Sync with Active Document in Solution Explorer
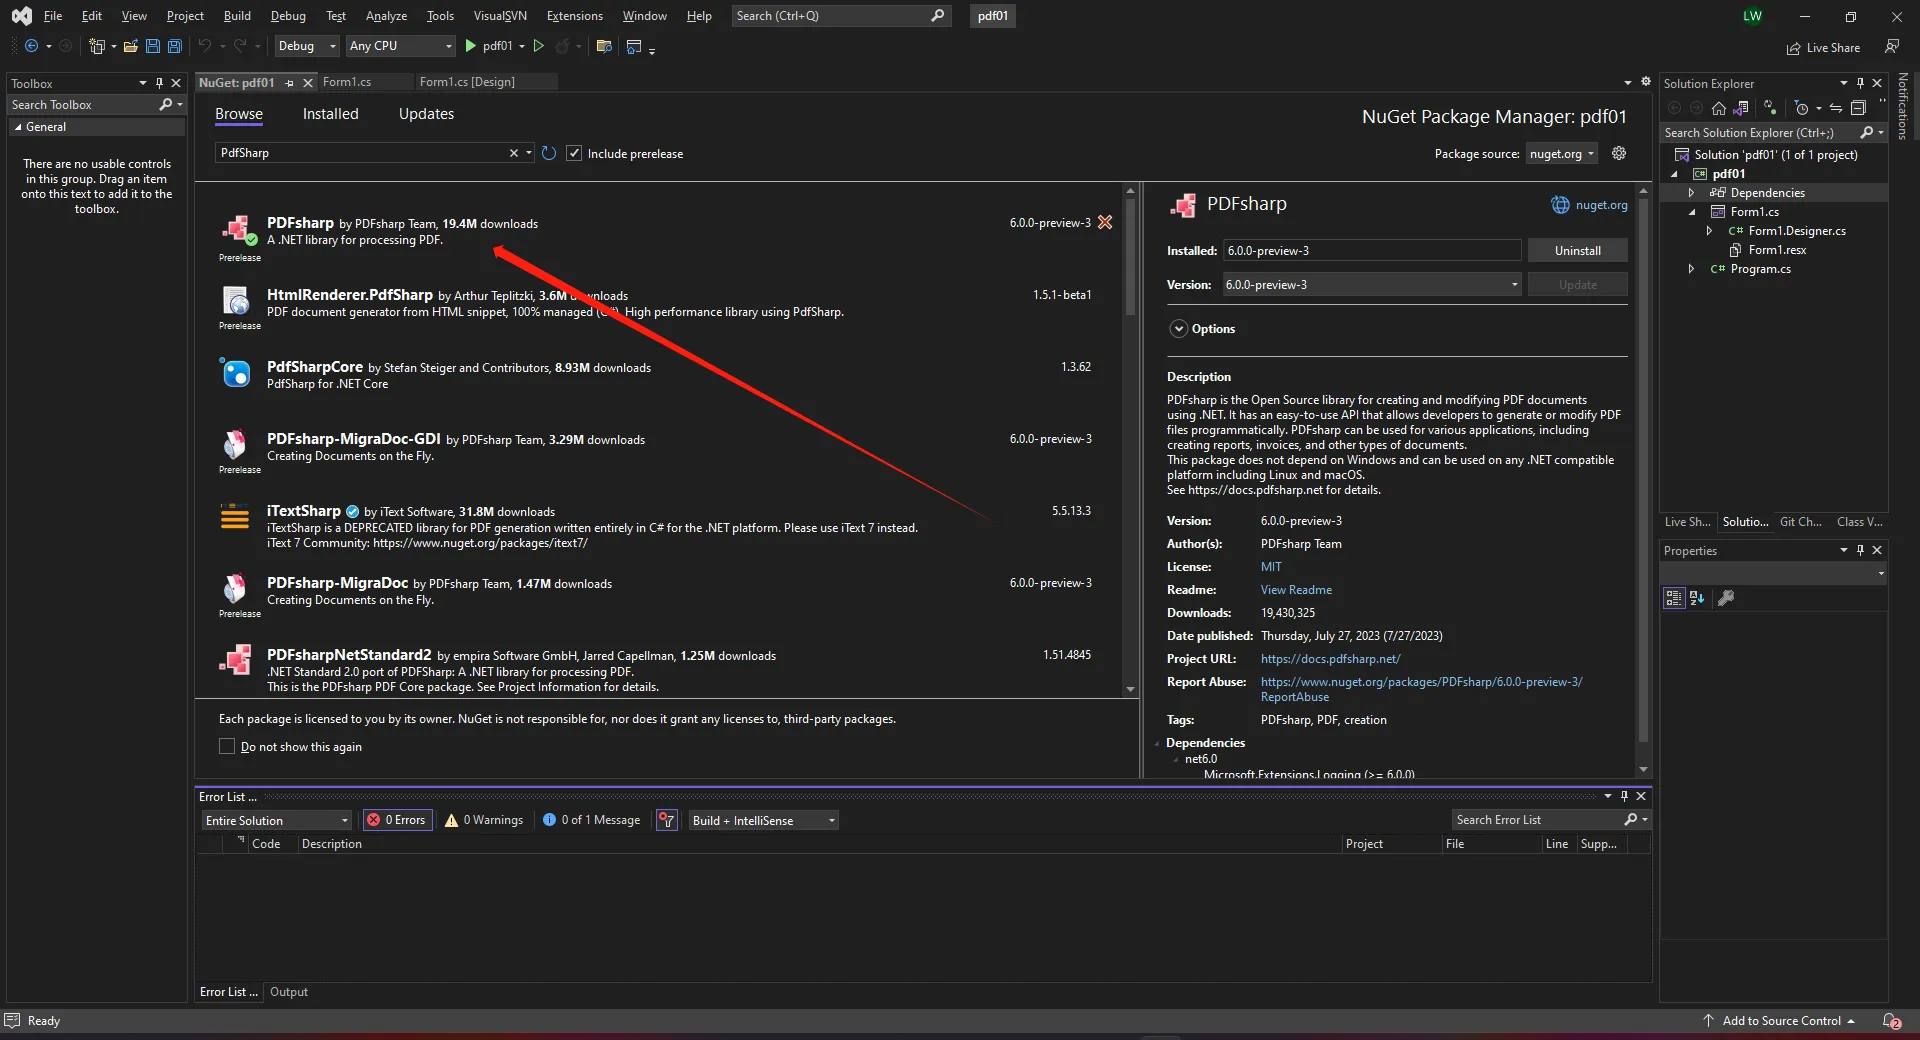 coord(1836,108)
